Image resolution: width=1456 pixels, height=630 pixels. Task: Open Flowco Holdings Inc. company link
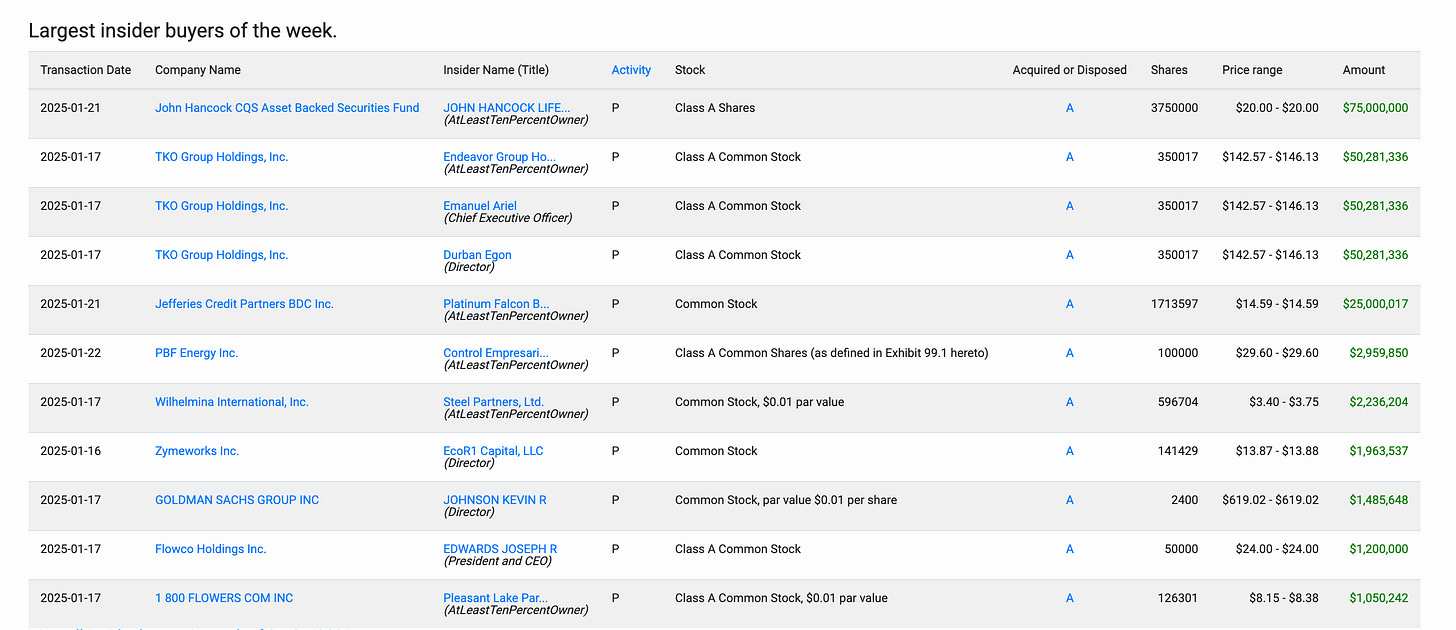point(210,549)
